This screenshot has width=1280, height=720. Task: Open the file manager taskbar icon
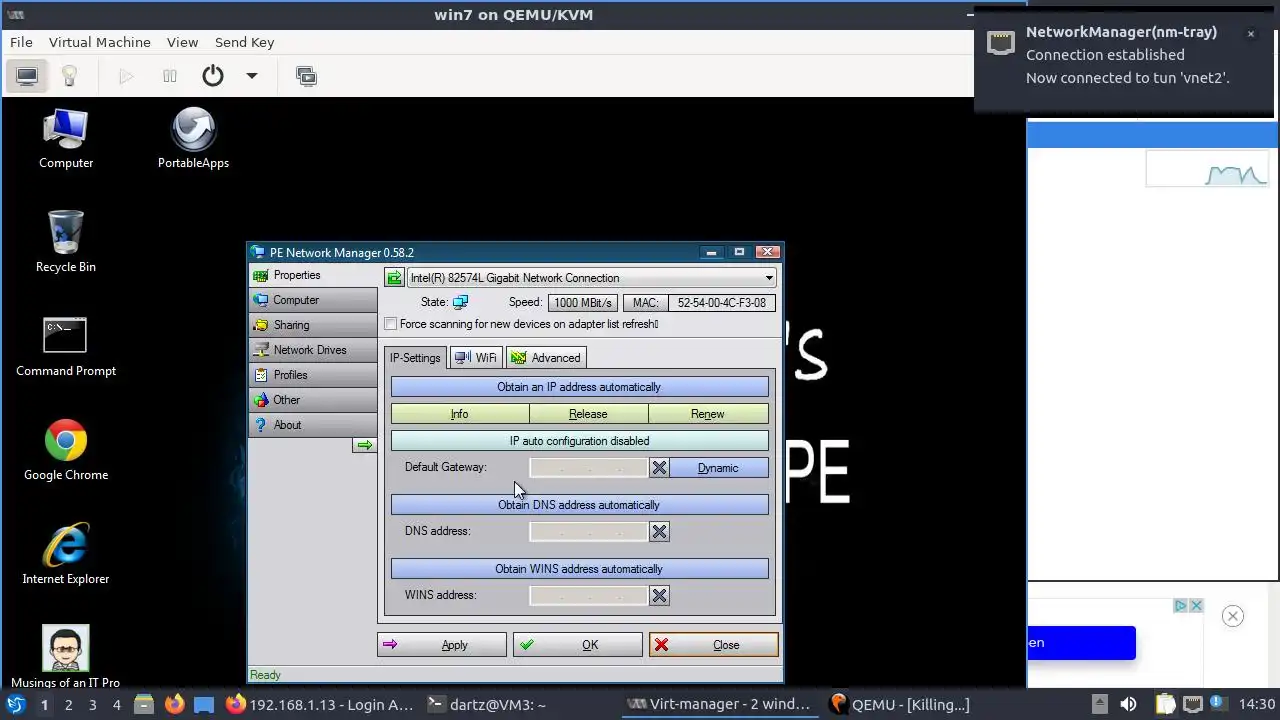[144, 705]
